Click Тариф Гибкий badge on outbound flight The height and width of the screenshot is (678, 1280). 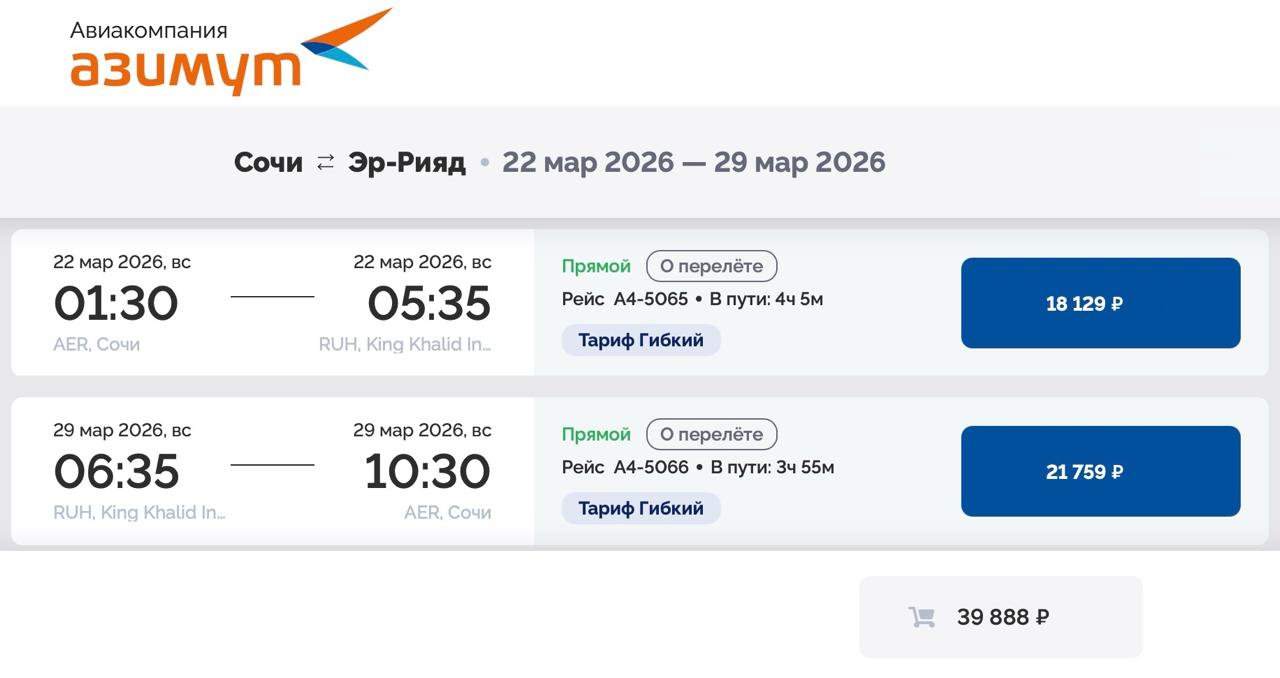640,340
